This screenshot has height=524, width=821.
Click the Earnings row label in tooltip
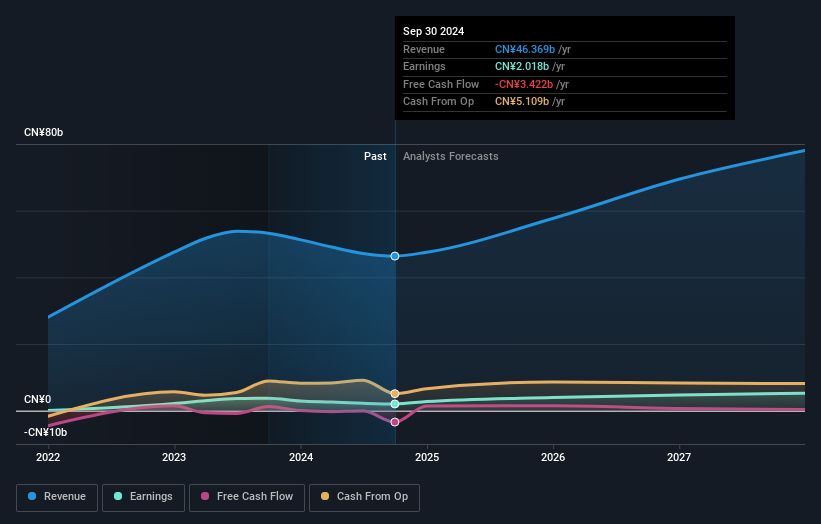[x=424, y=66]
